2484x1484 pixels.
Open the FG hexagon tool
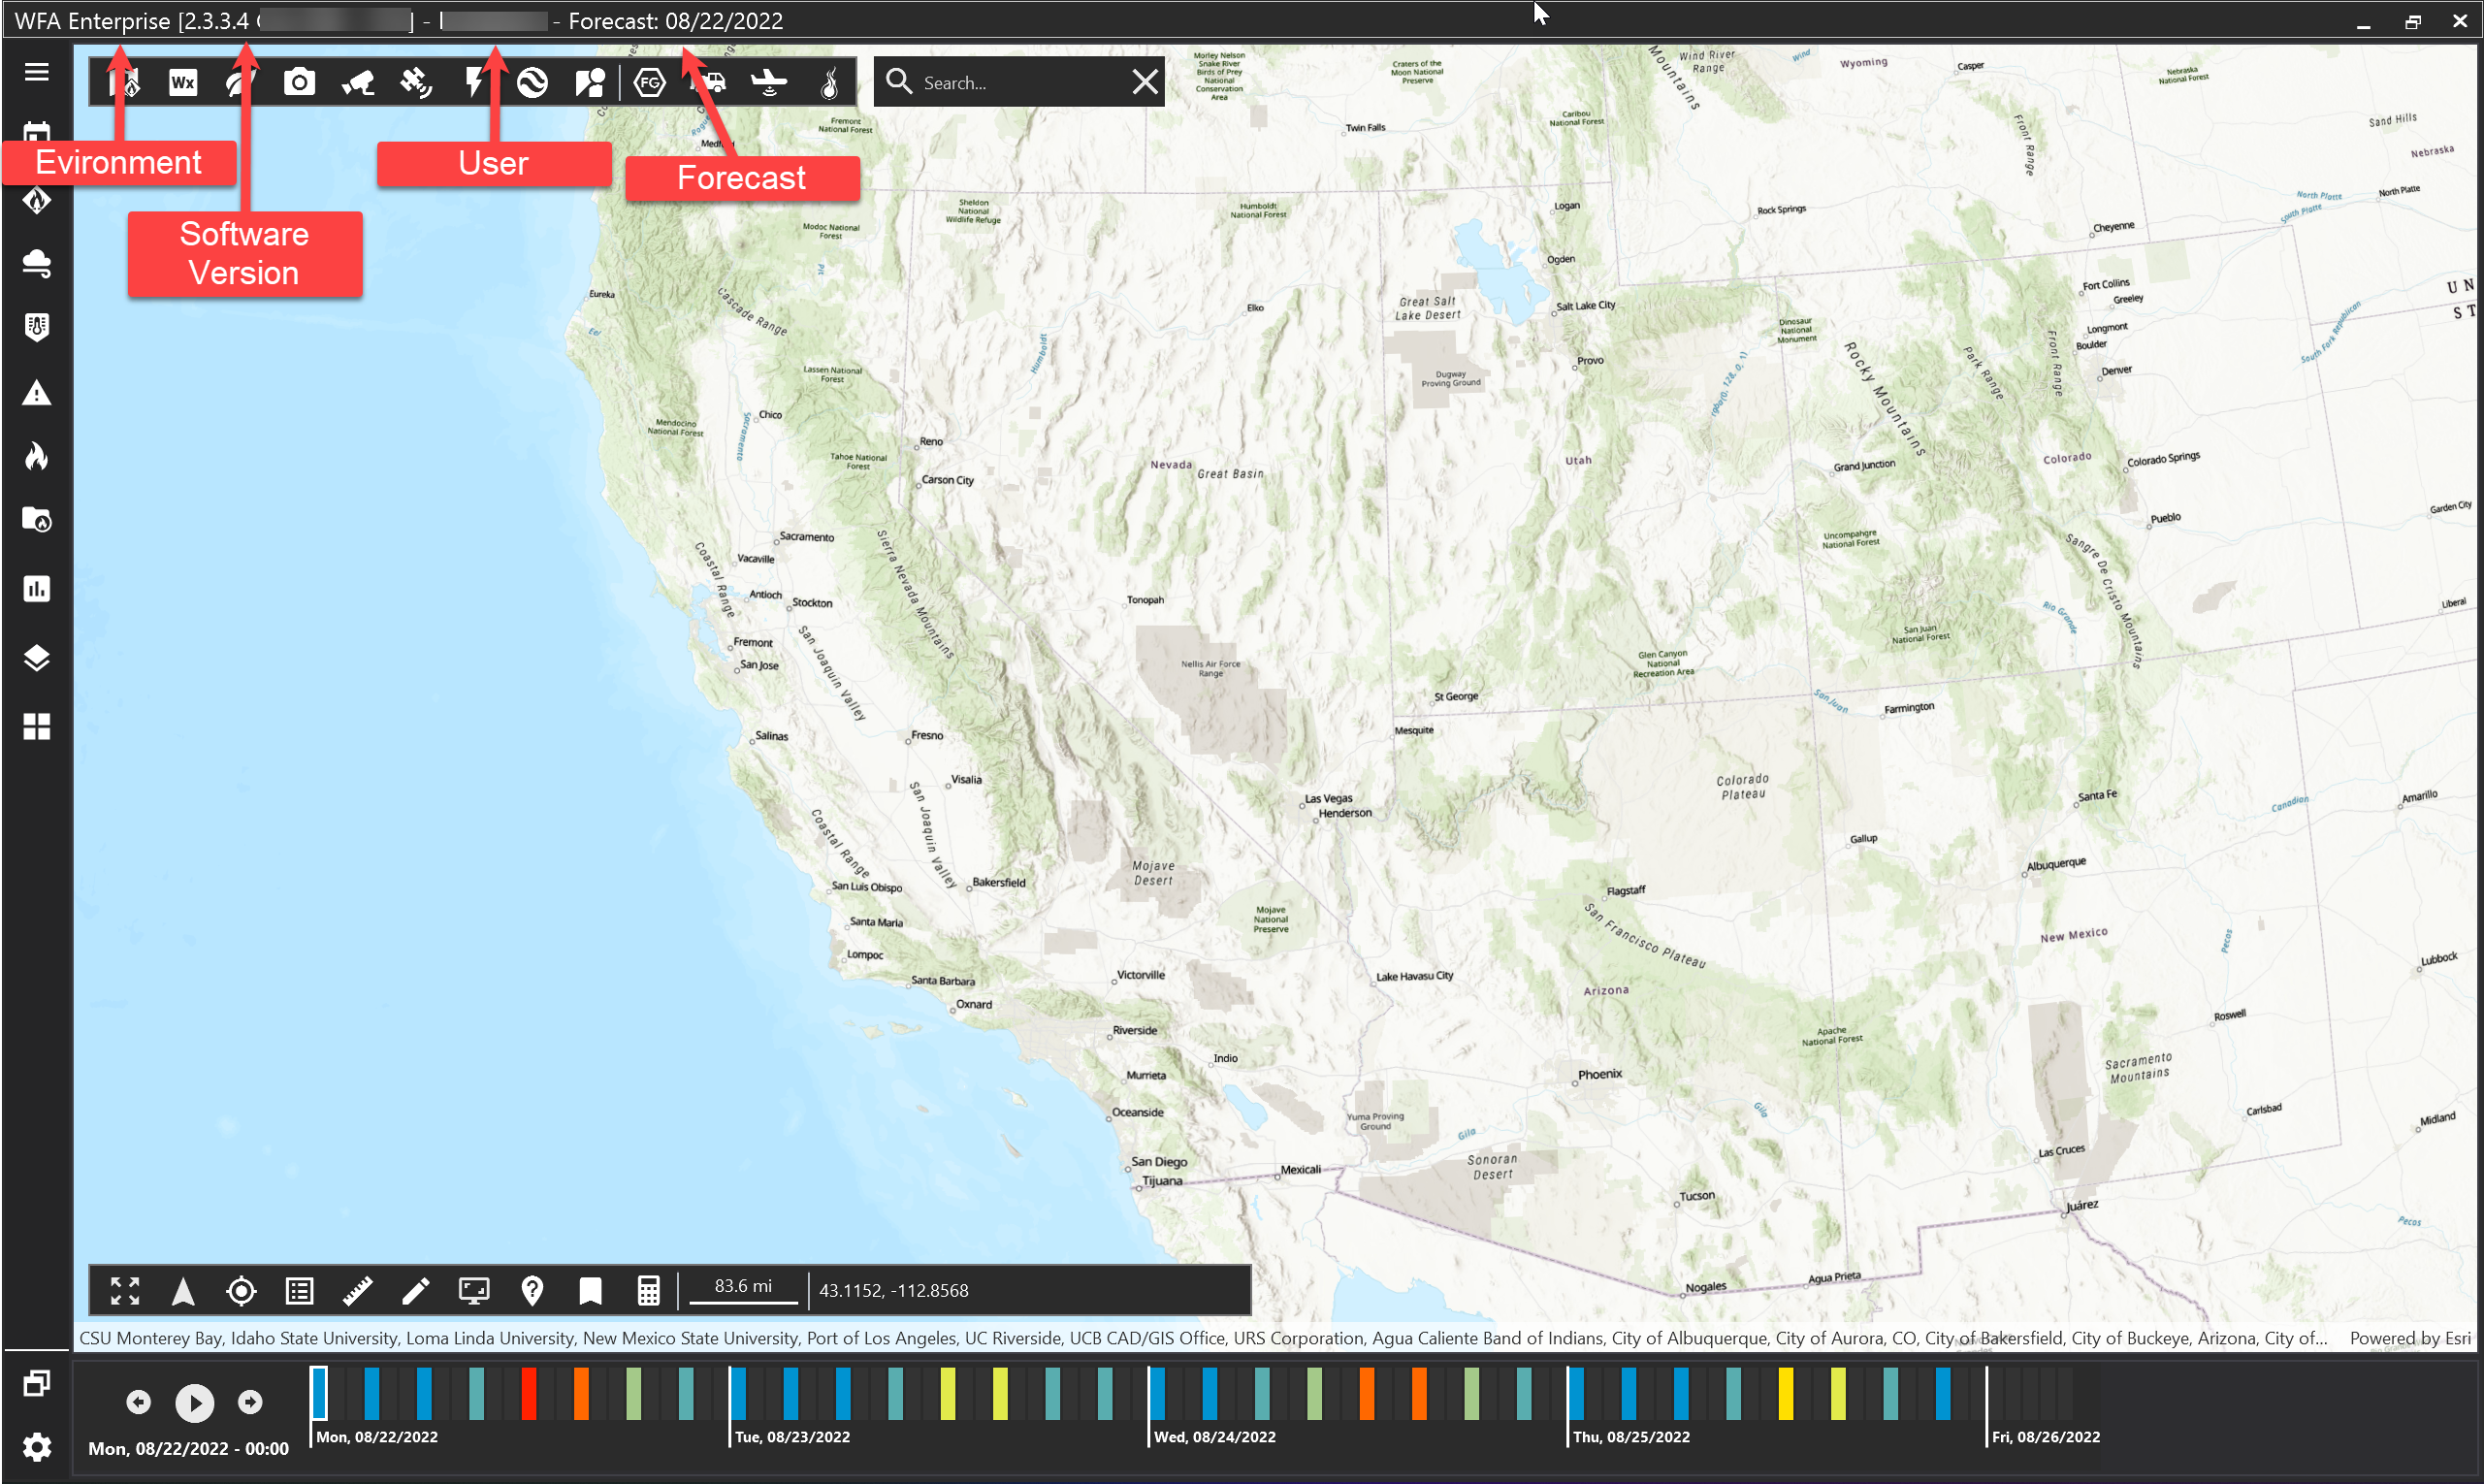(x=650, y=82)
